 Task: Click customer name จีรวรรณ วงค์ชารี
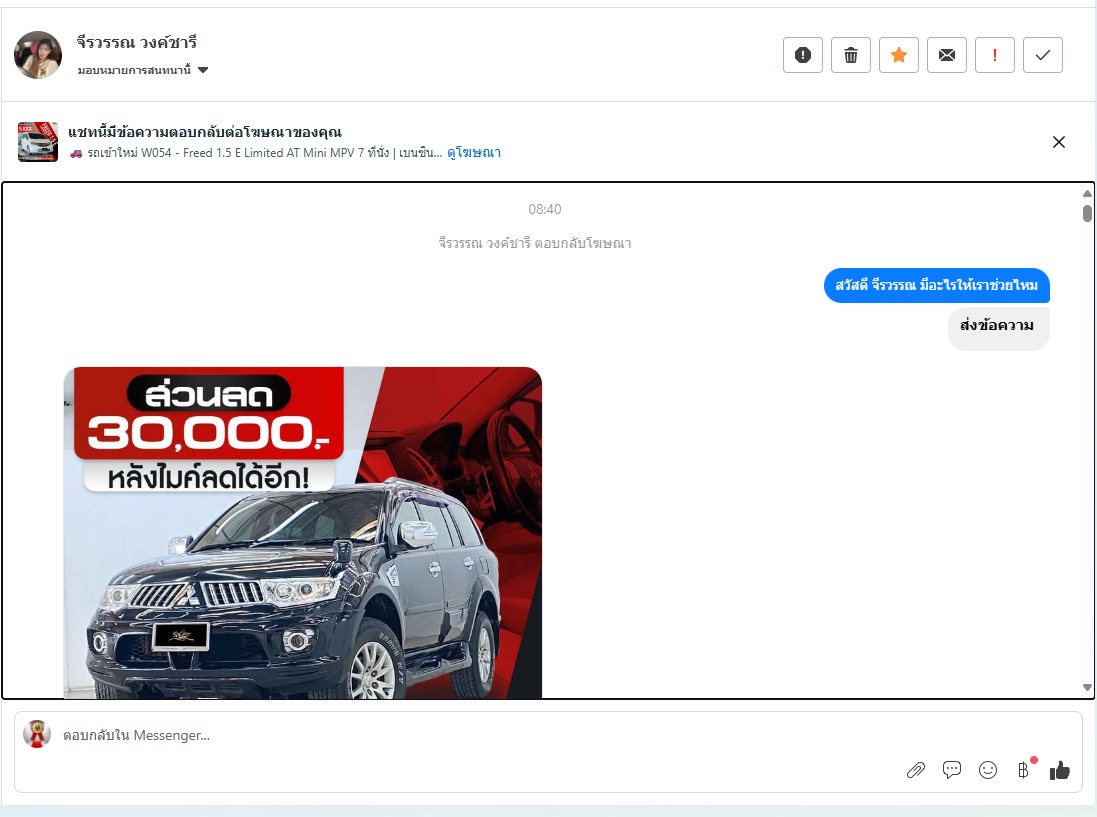point(137,42)
